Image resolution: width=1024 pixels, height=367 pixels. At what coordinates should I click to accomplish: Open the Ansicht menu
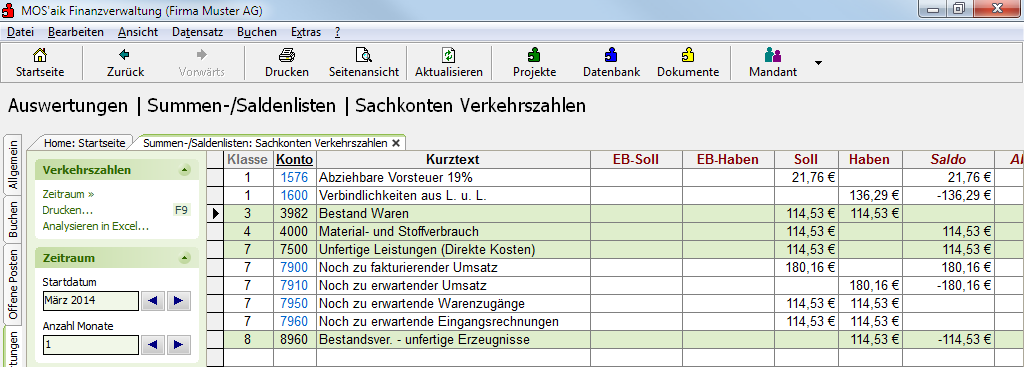click(138, 32)
